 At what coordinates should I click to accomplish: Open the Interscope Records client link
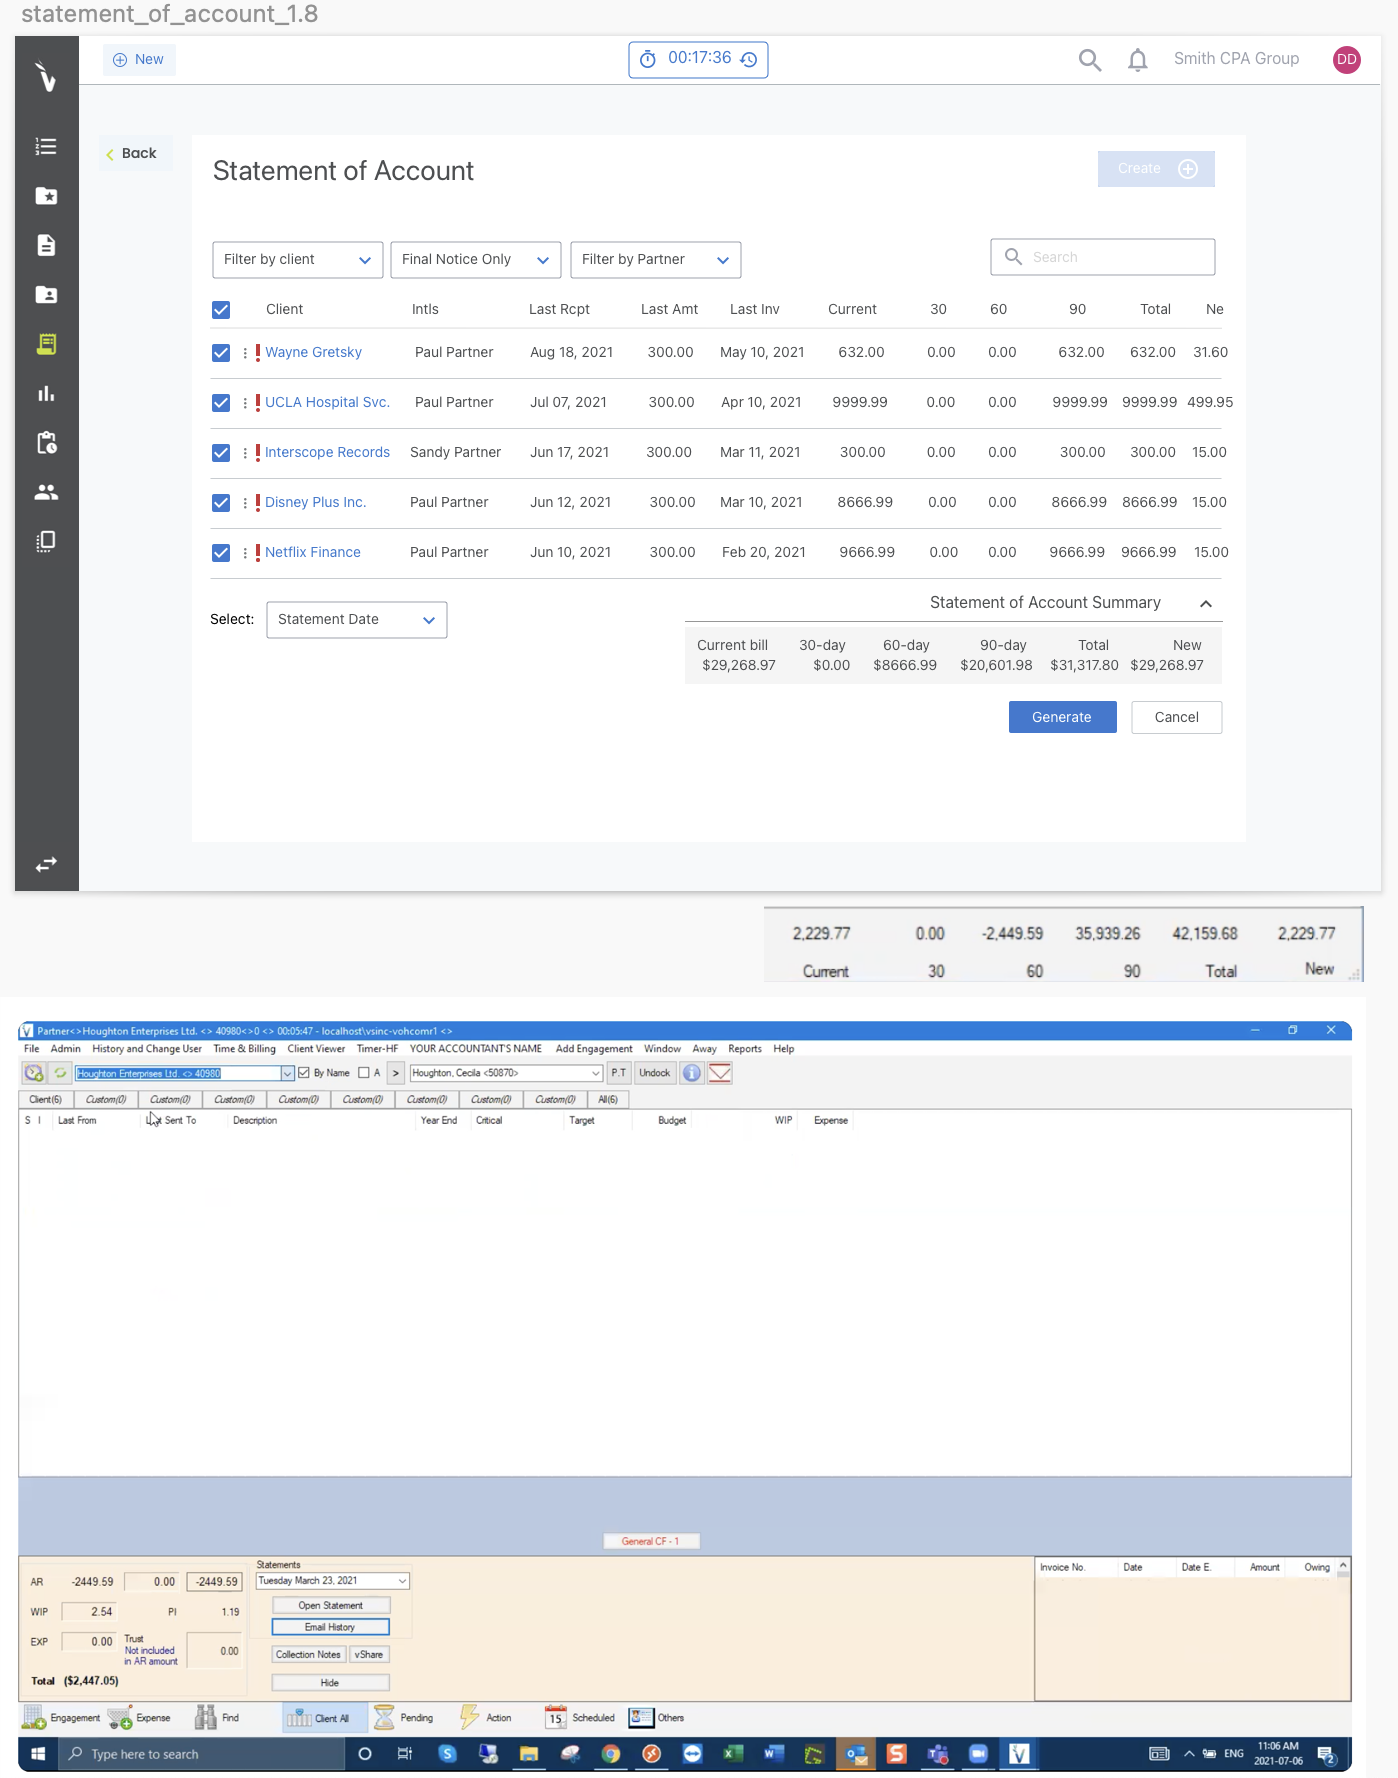[327, 452]
